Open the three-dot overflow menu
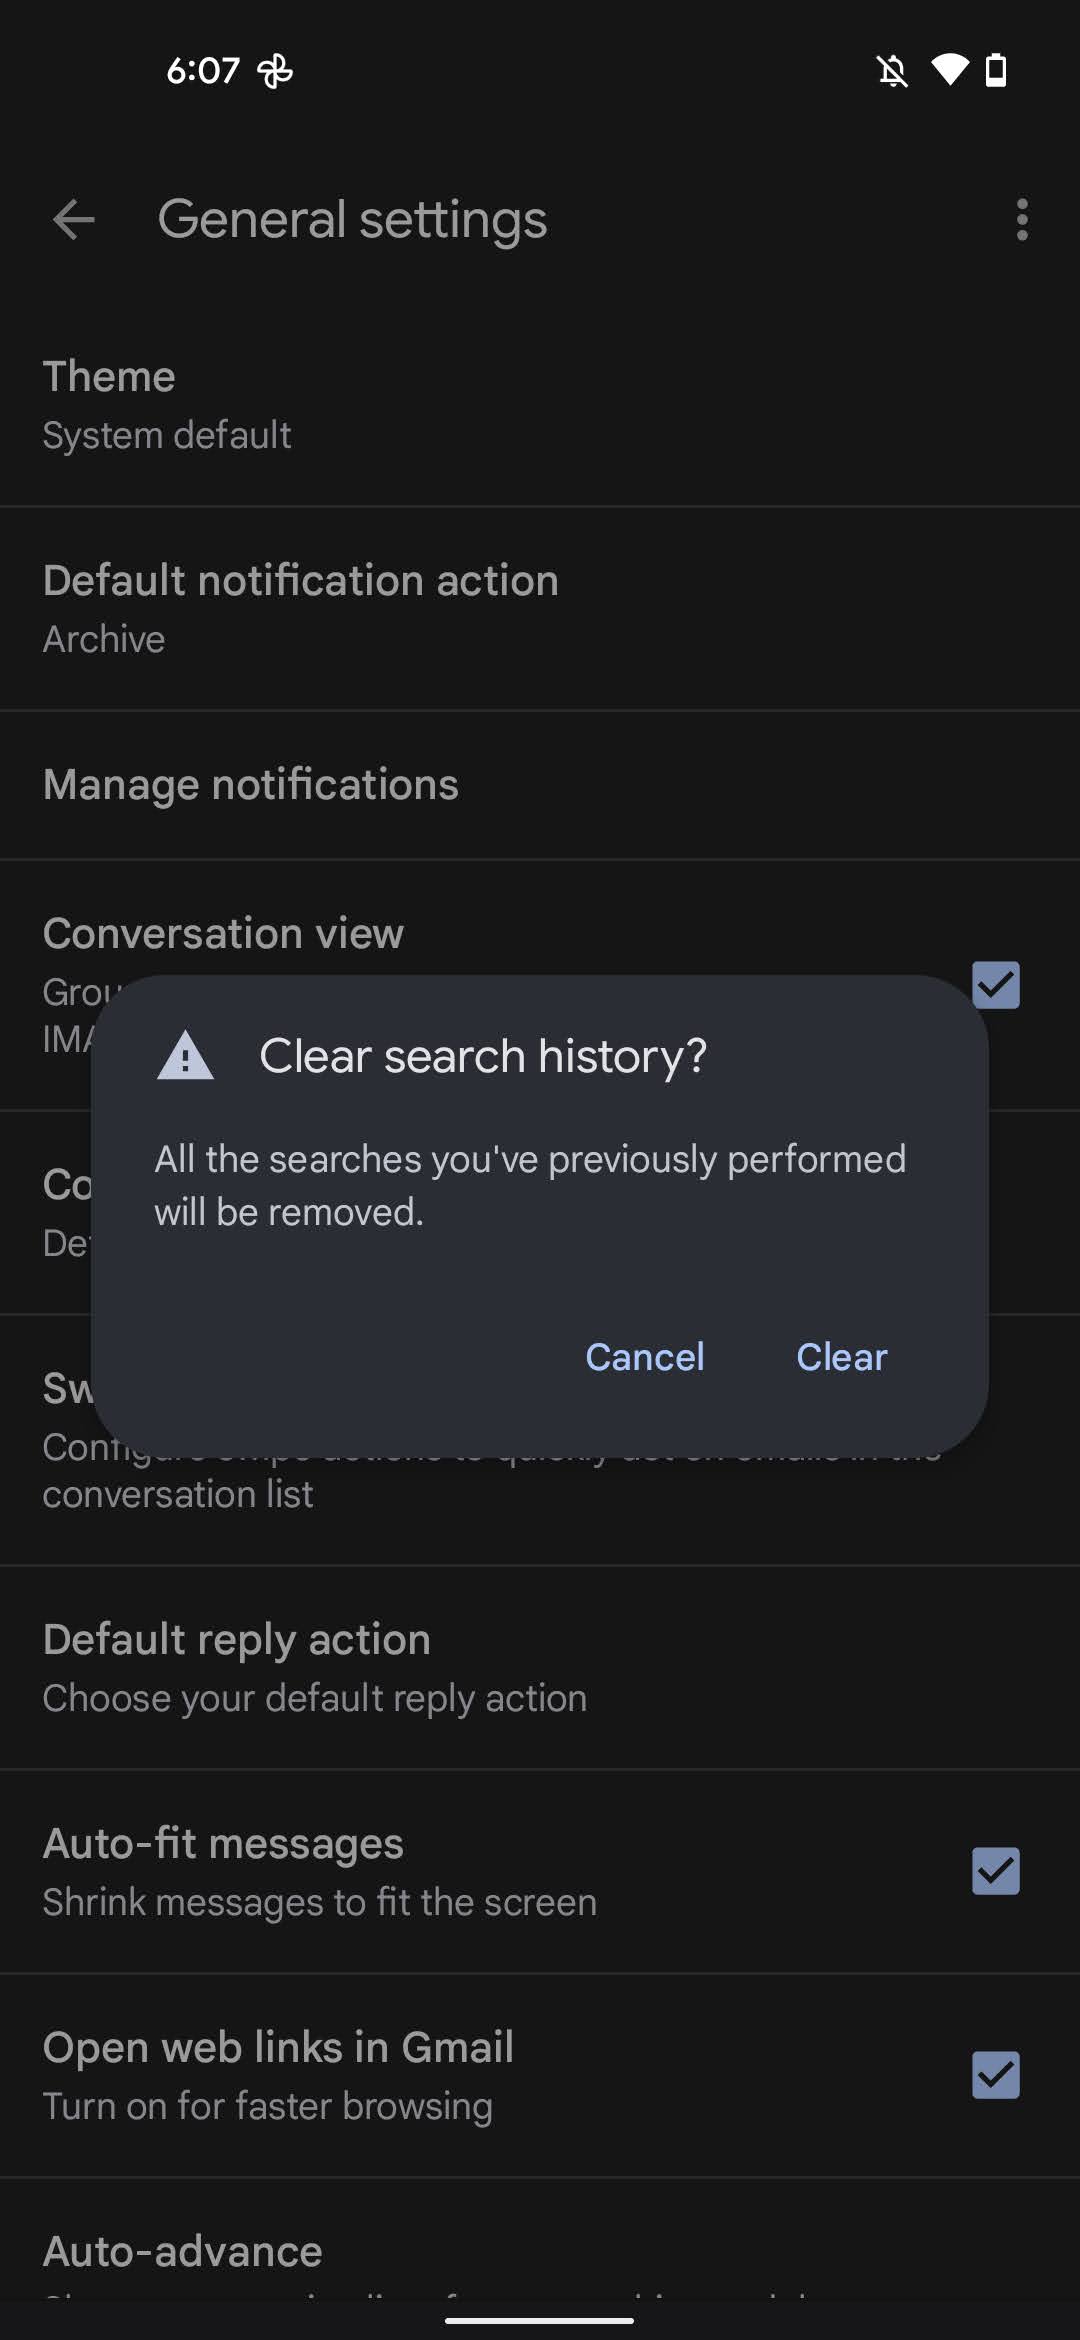 coord(1021,220)
